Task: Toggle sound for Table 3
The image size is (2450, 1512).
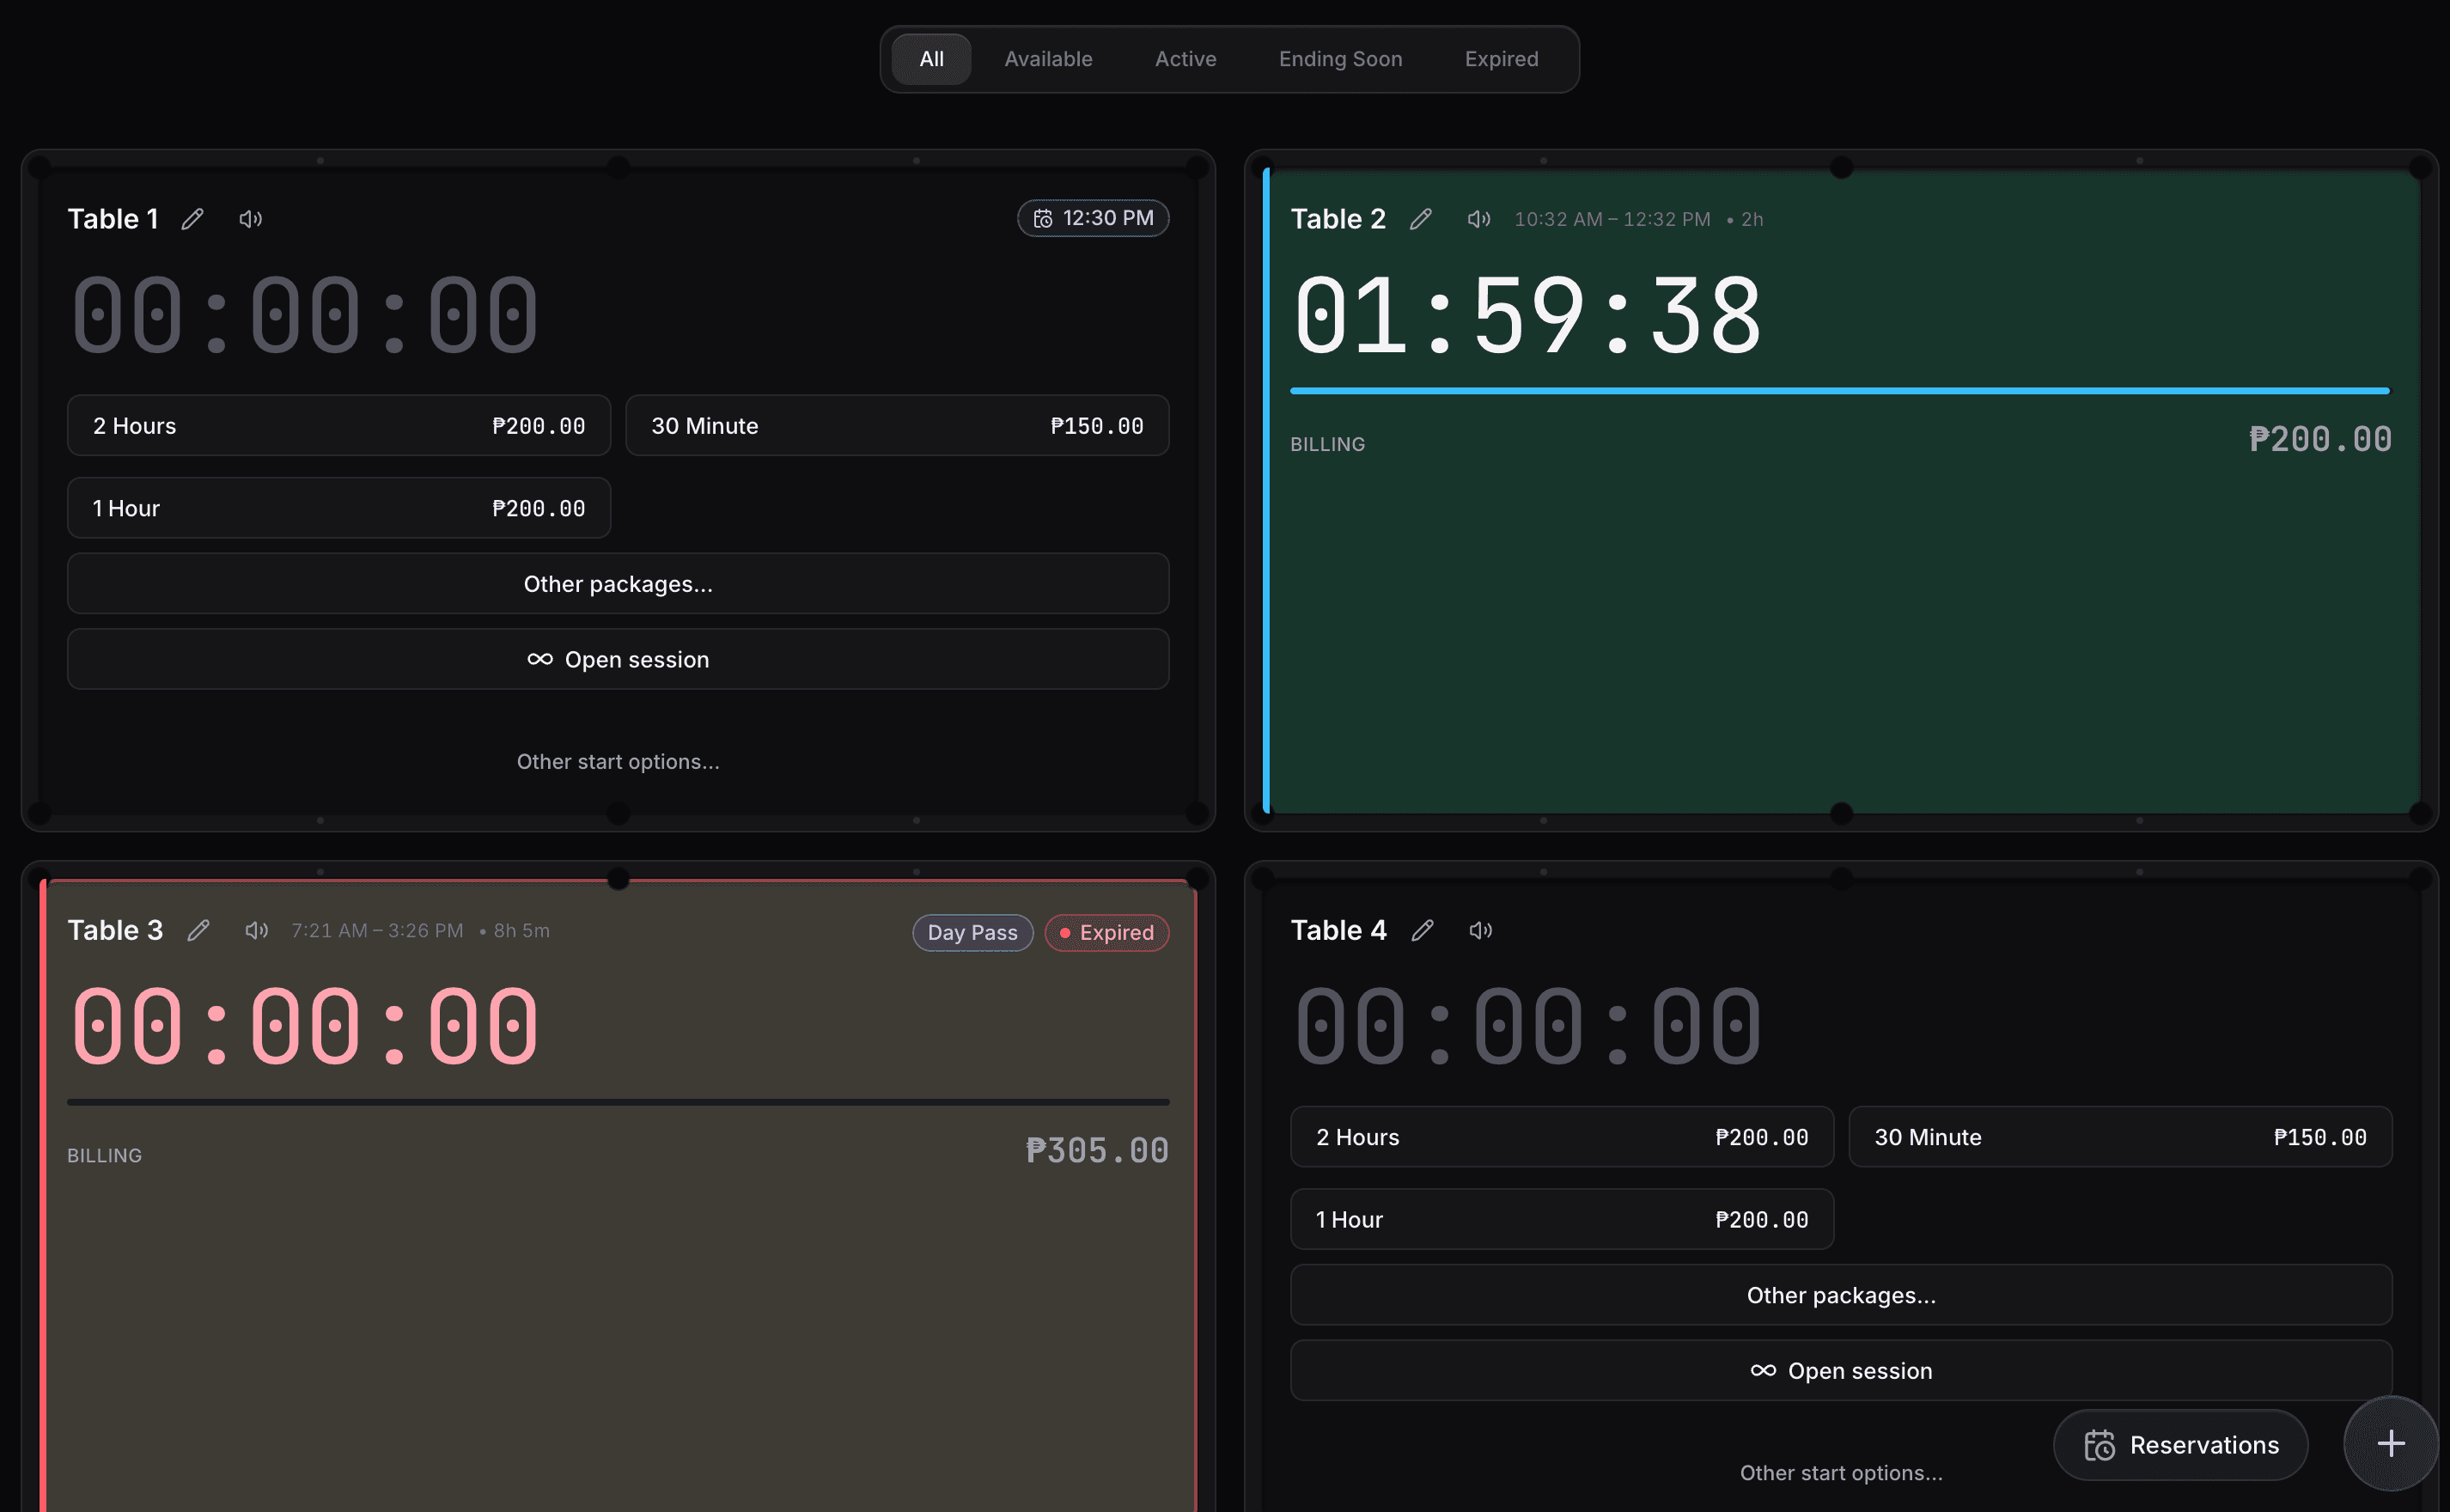Action: (x=257, y=930)
